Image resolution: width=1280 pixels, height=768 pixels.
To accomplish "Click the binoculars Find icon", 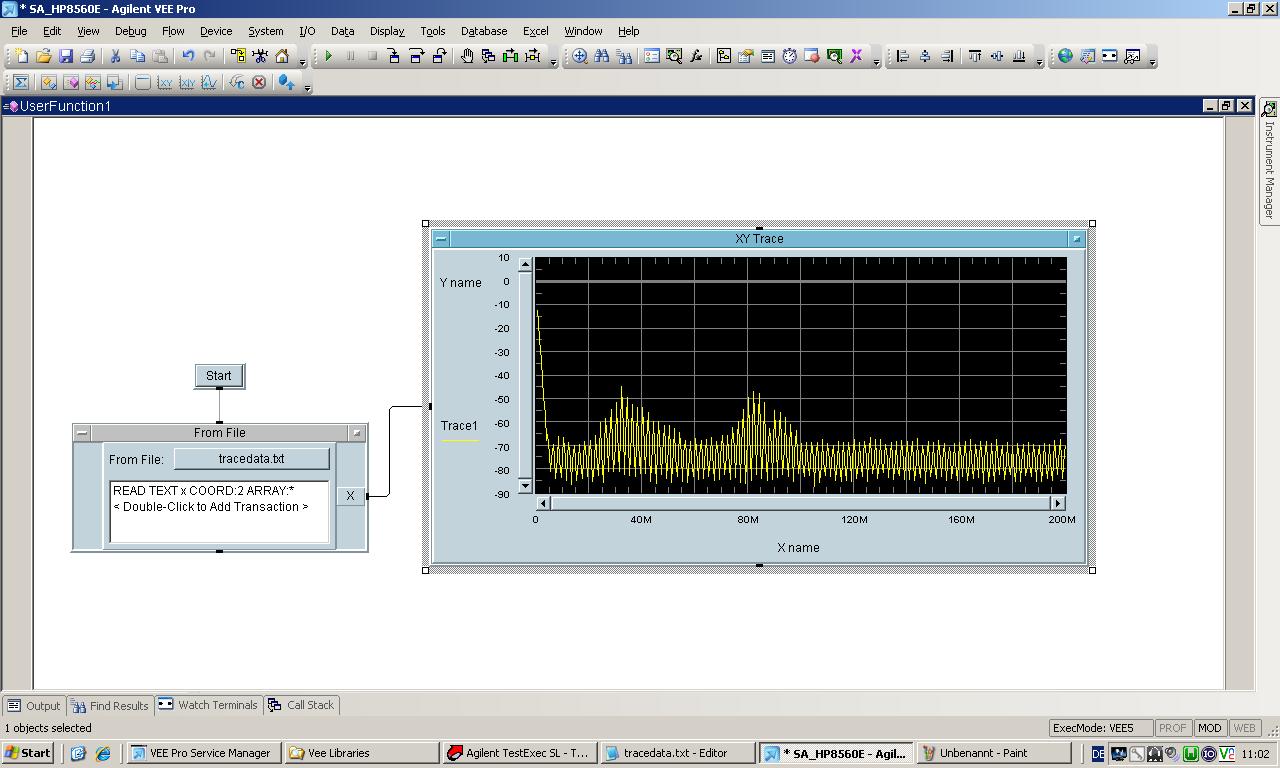I will pyautogui.click(x=602, y=57).
